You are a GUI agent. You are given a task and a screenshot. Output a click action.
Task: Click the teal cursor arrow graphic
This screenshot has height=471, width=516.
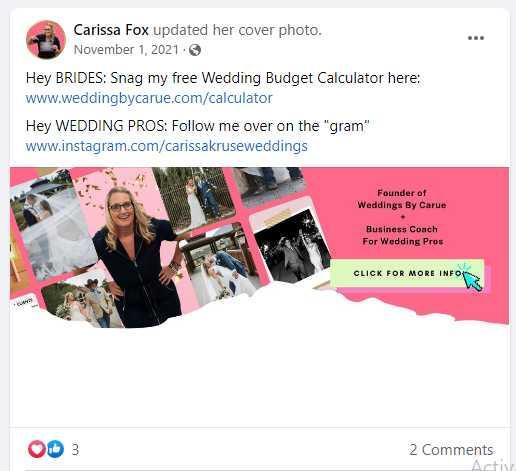click(471, 278)
